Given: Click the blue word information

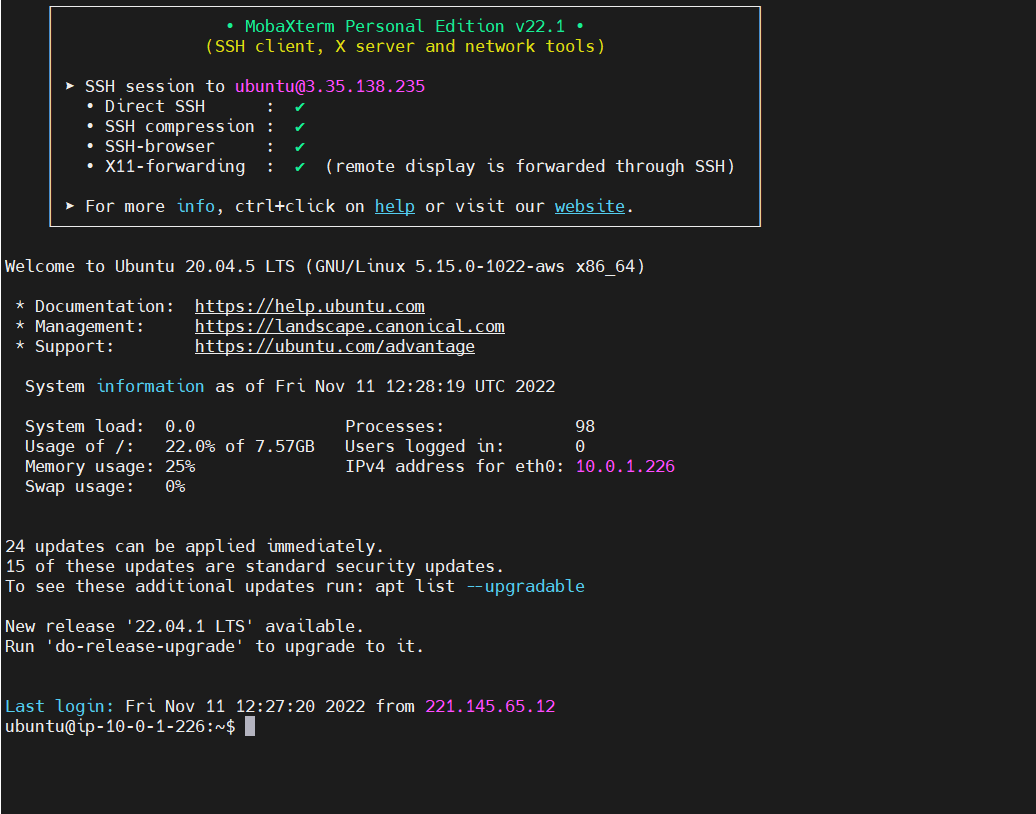Looking at the screenshot, I should (150, 387).
